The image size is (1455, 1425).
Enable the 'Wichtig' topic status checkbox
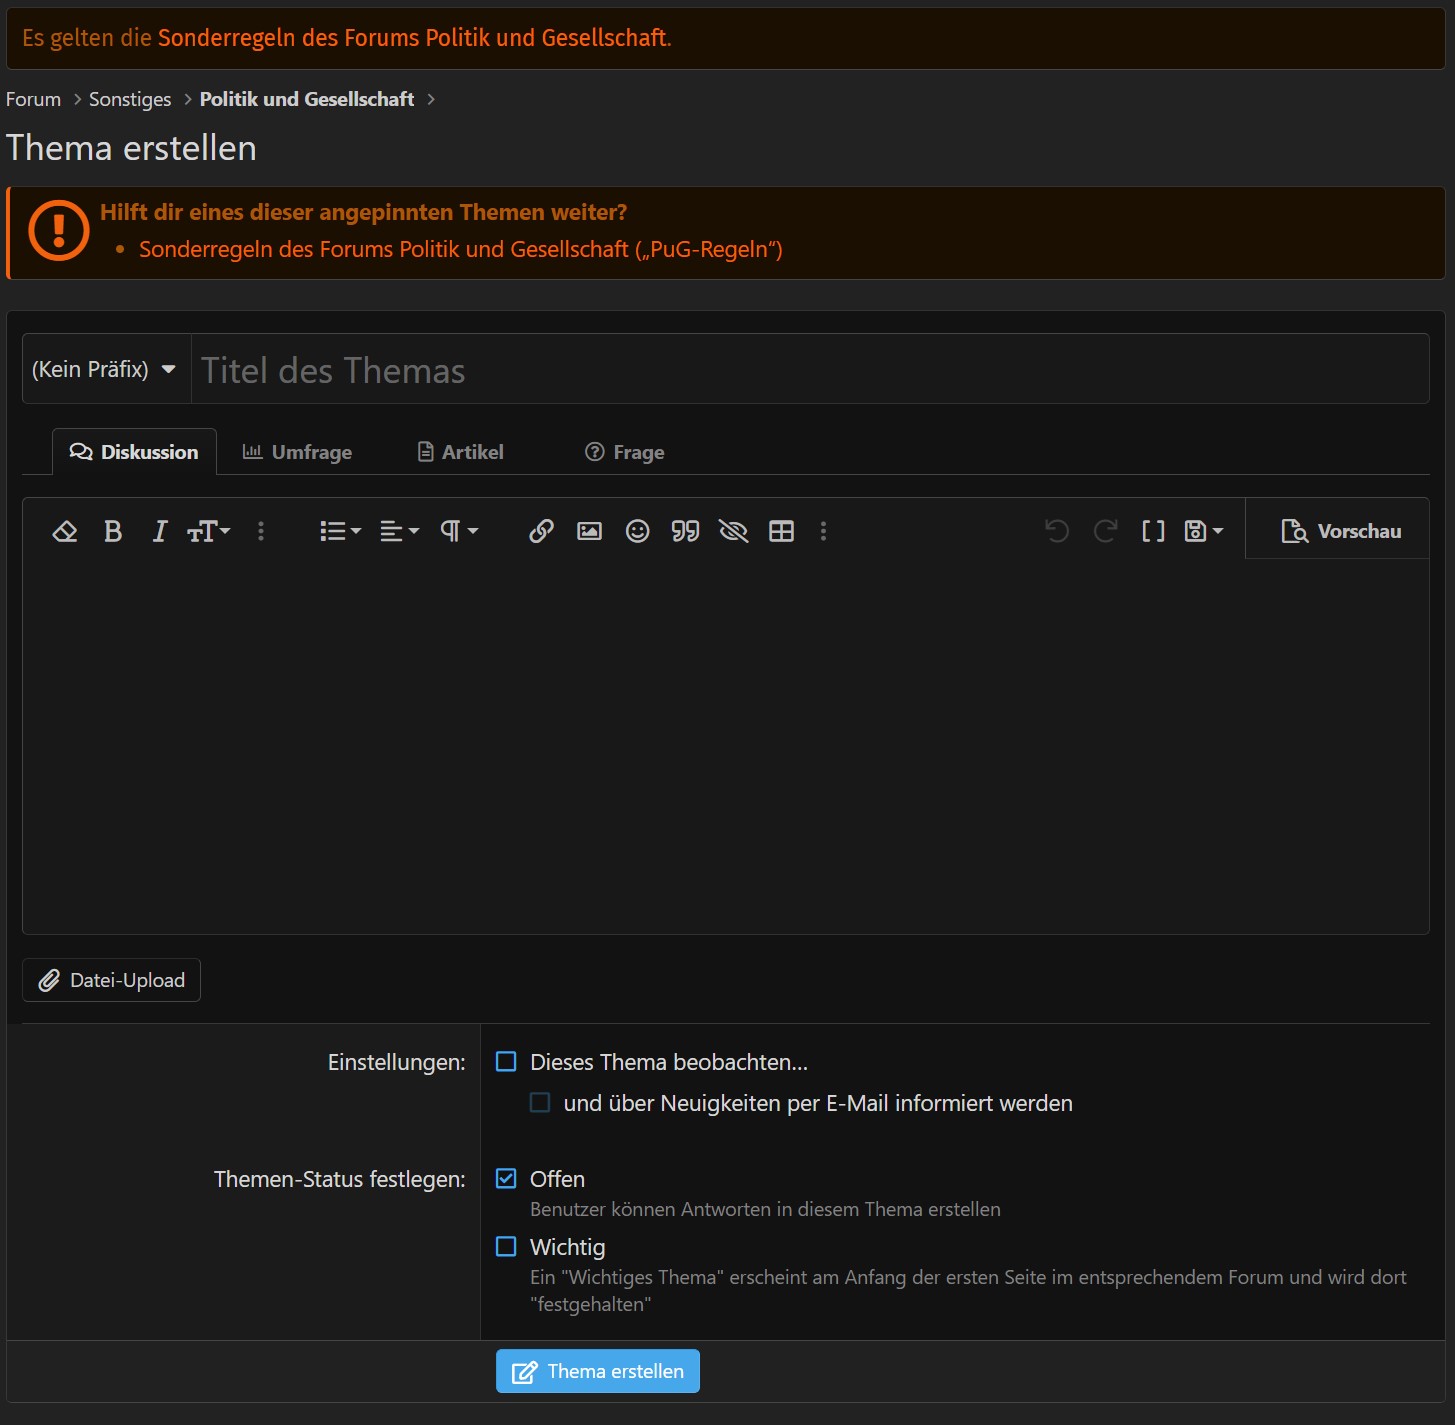506,1246
